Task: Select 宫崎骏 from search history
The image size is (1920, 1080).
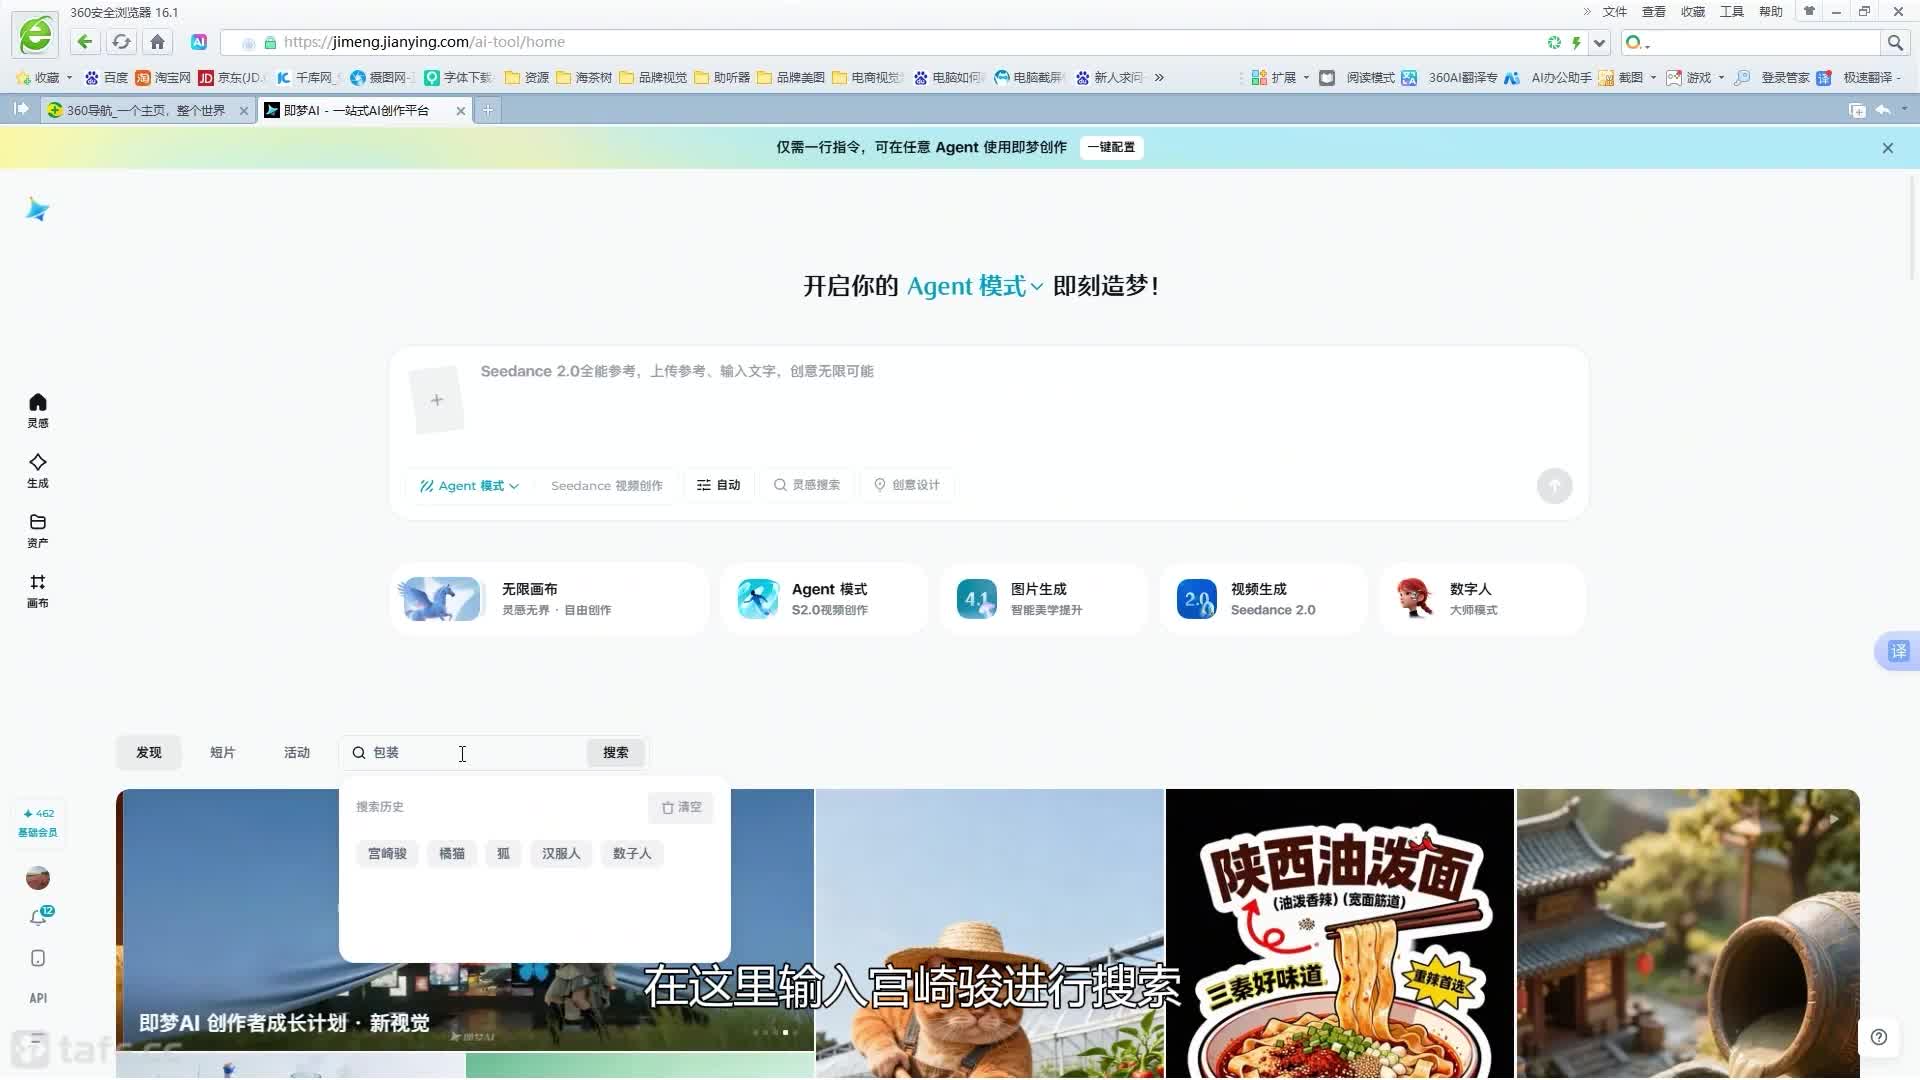Action: [x=387, y=853]
